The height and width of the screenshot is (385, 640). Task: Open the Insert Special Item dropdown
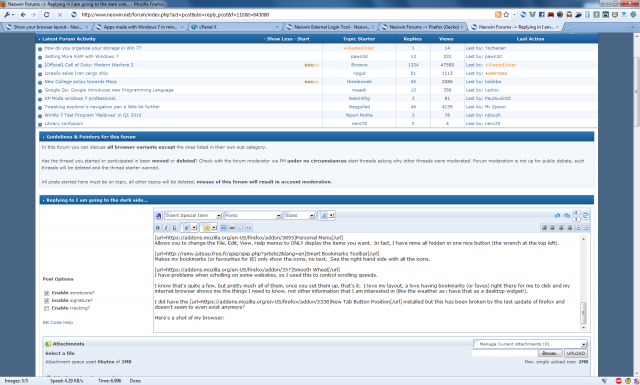coord(193,216)
